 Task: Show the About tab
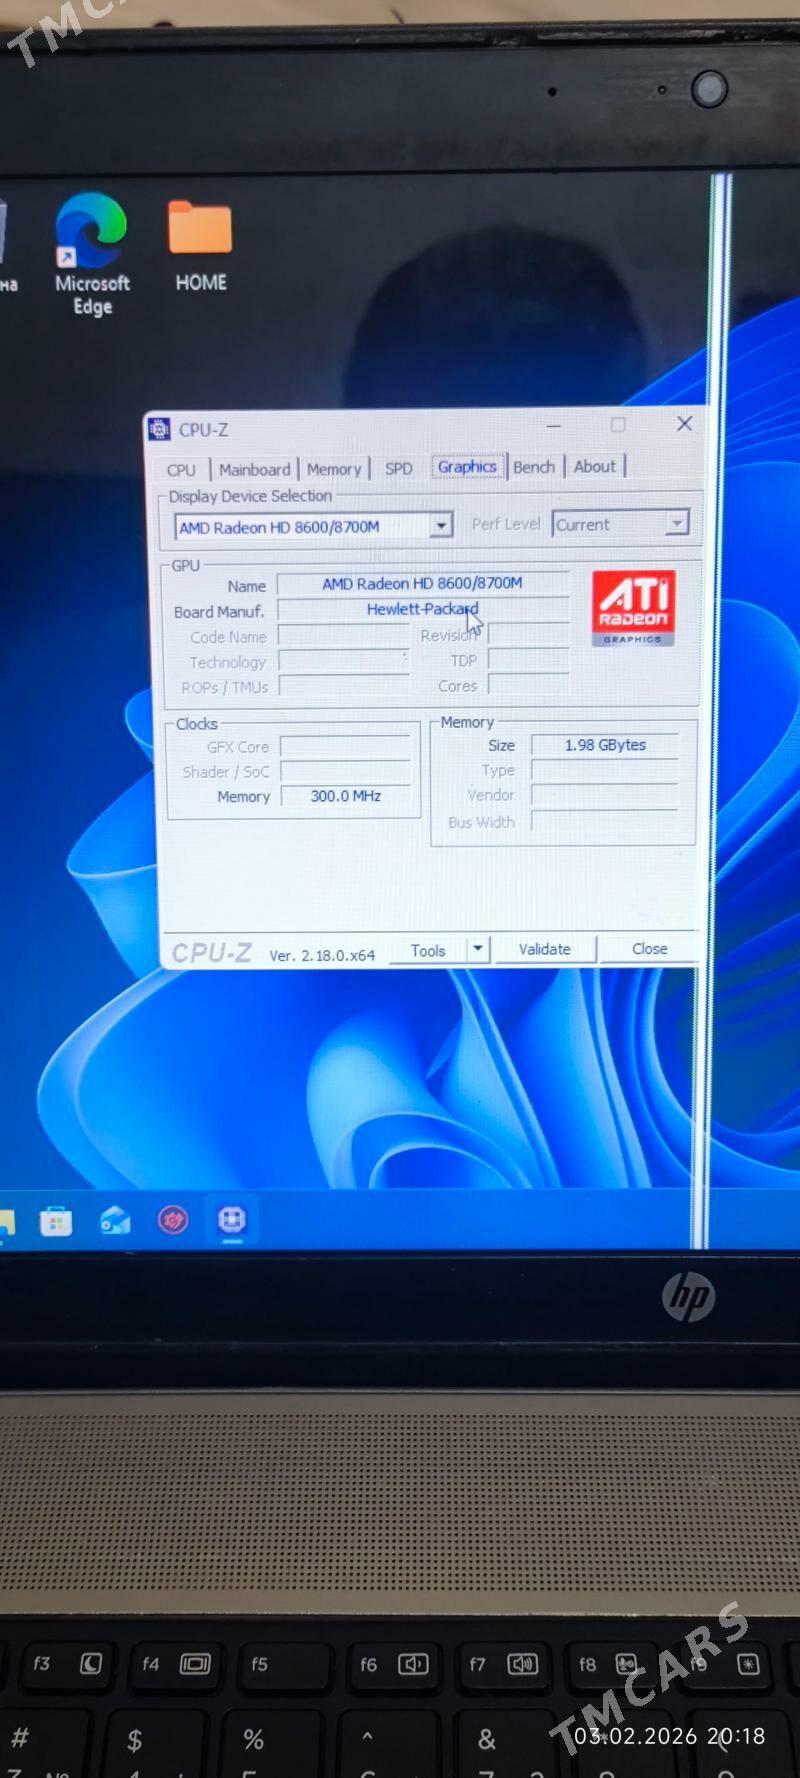click(594, 466)
